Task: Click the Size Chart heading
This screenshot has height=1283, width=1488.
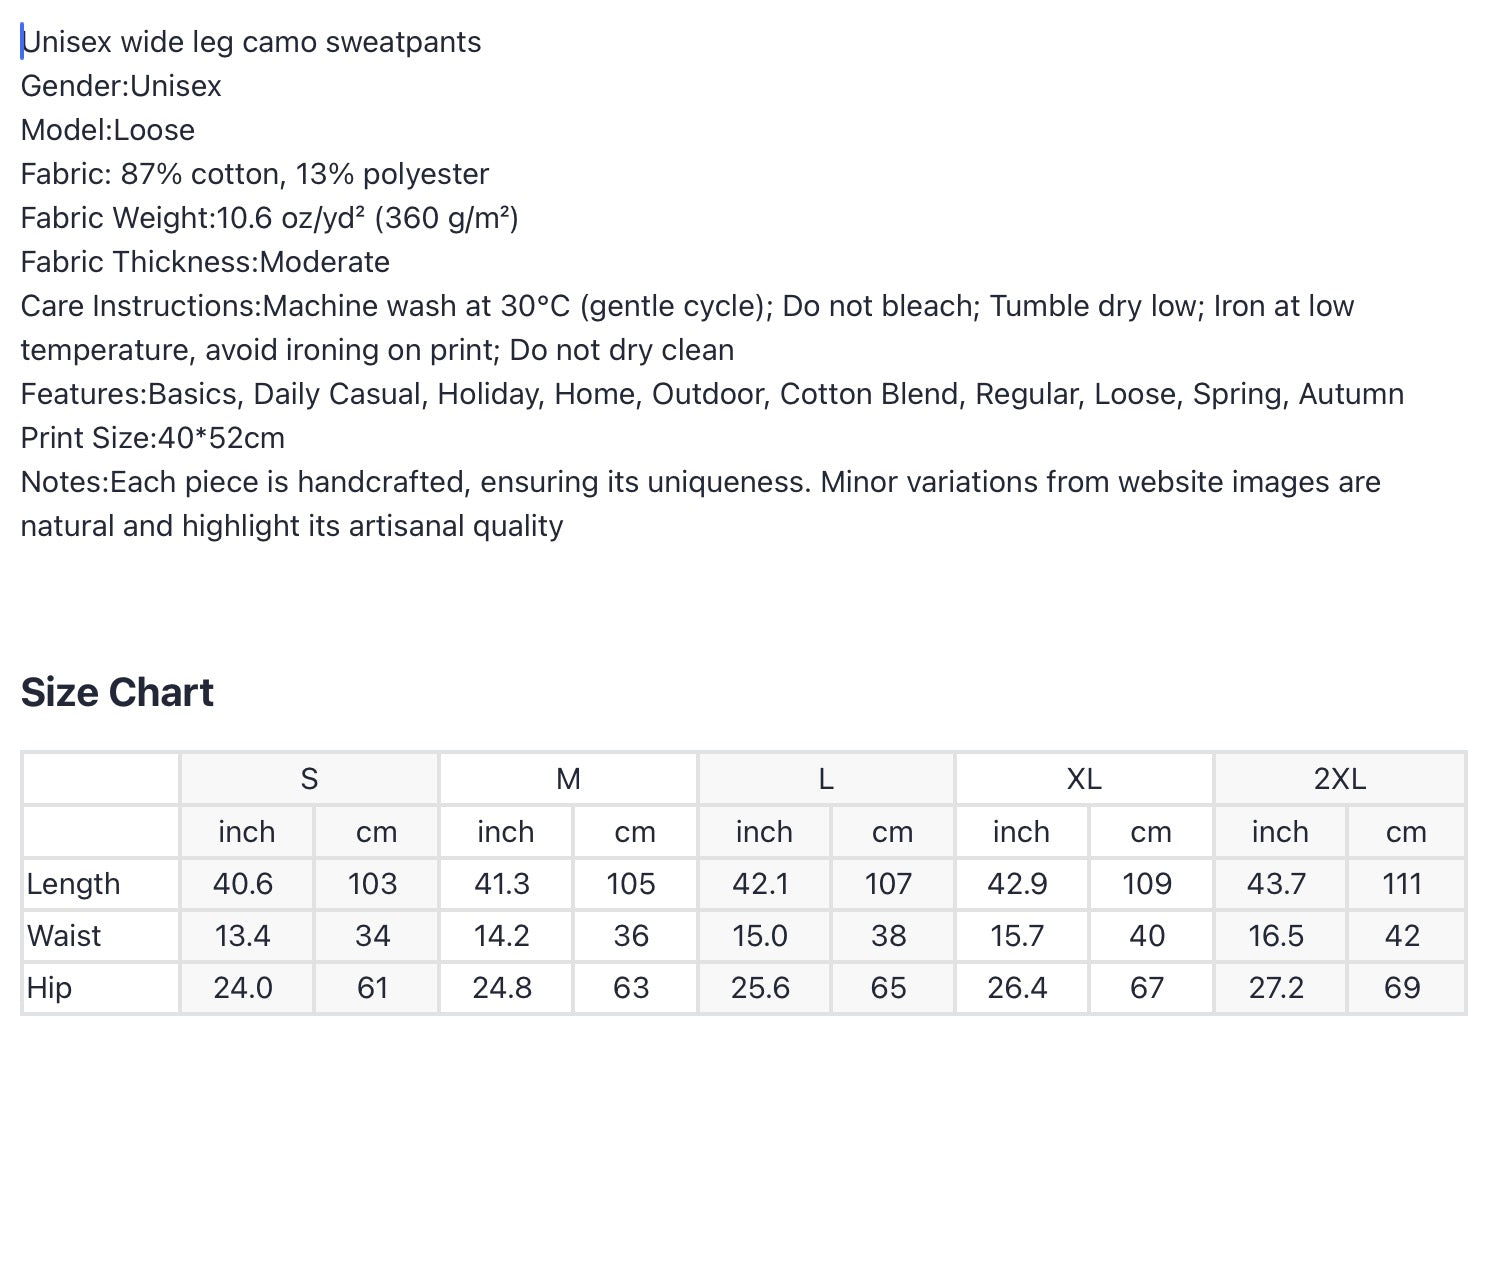Action: pos(117,692)
